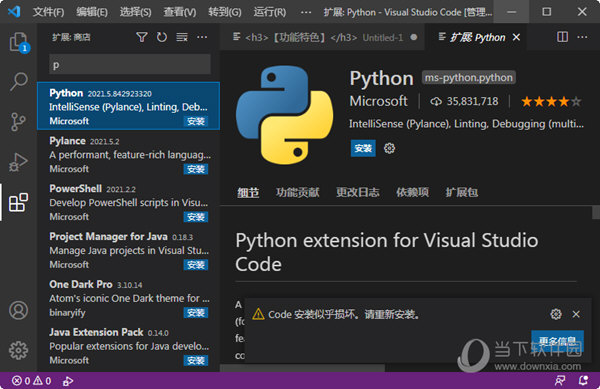This screenshot has height=389, width=600.
Task: Click the 更多信息 button in notification
Action: [558, 340]
